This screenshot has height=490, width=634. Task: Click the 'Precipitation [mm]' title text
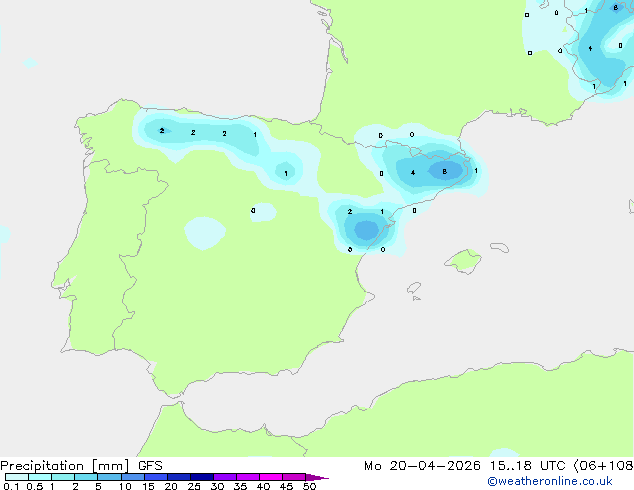(x=65, y=466)
